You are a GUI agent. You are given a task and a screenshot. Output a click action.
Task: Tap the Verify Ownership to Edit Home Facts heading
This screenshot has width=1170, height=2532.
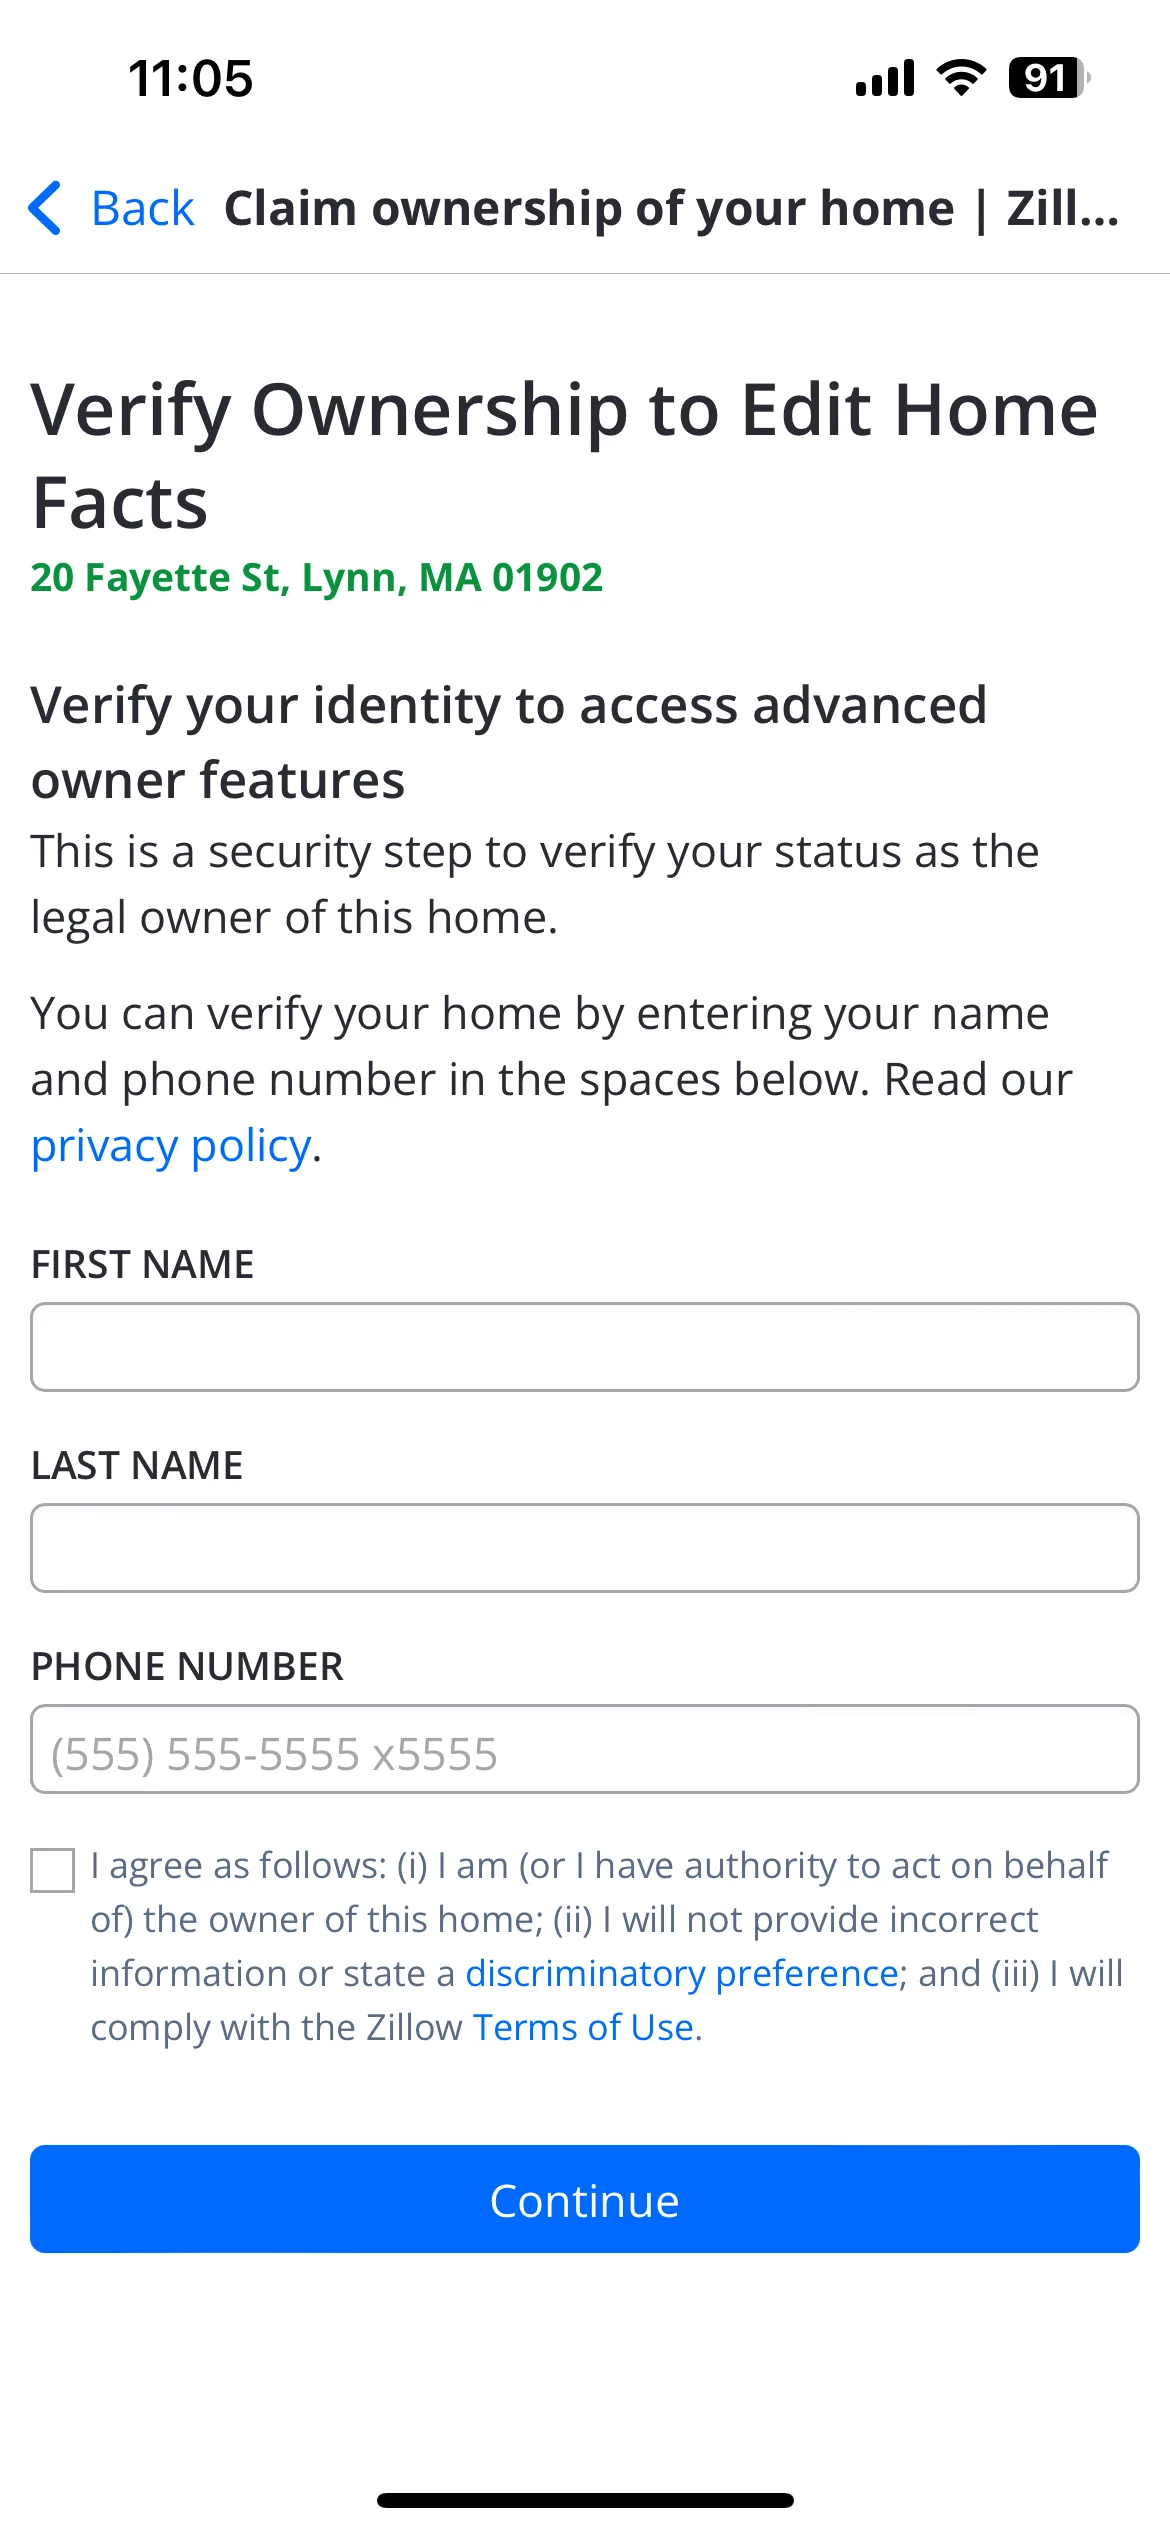tap(565, 456)
